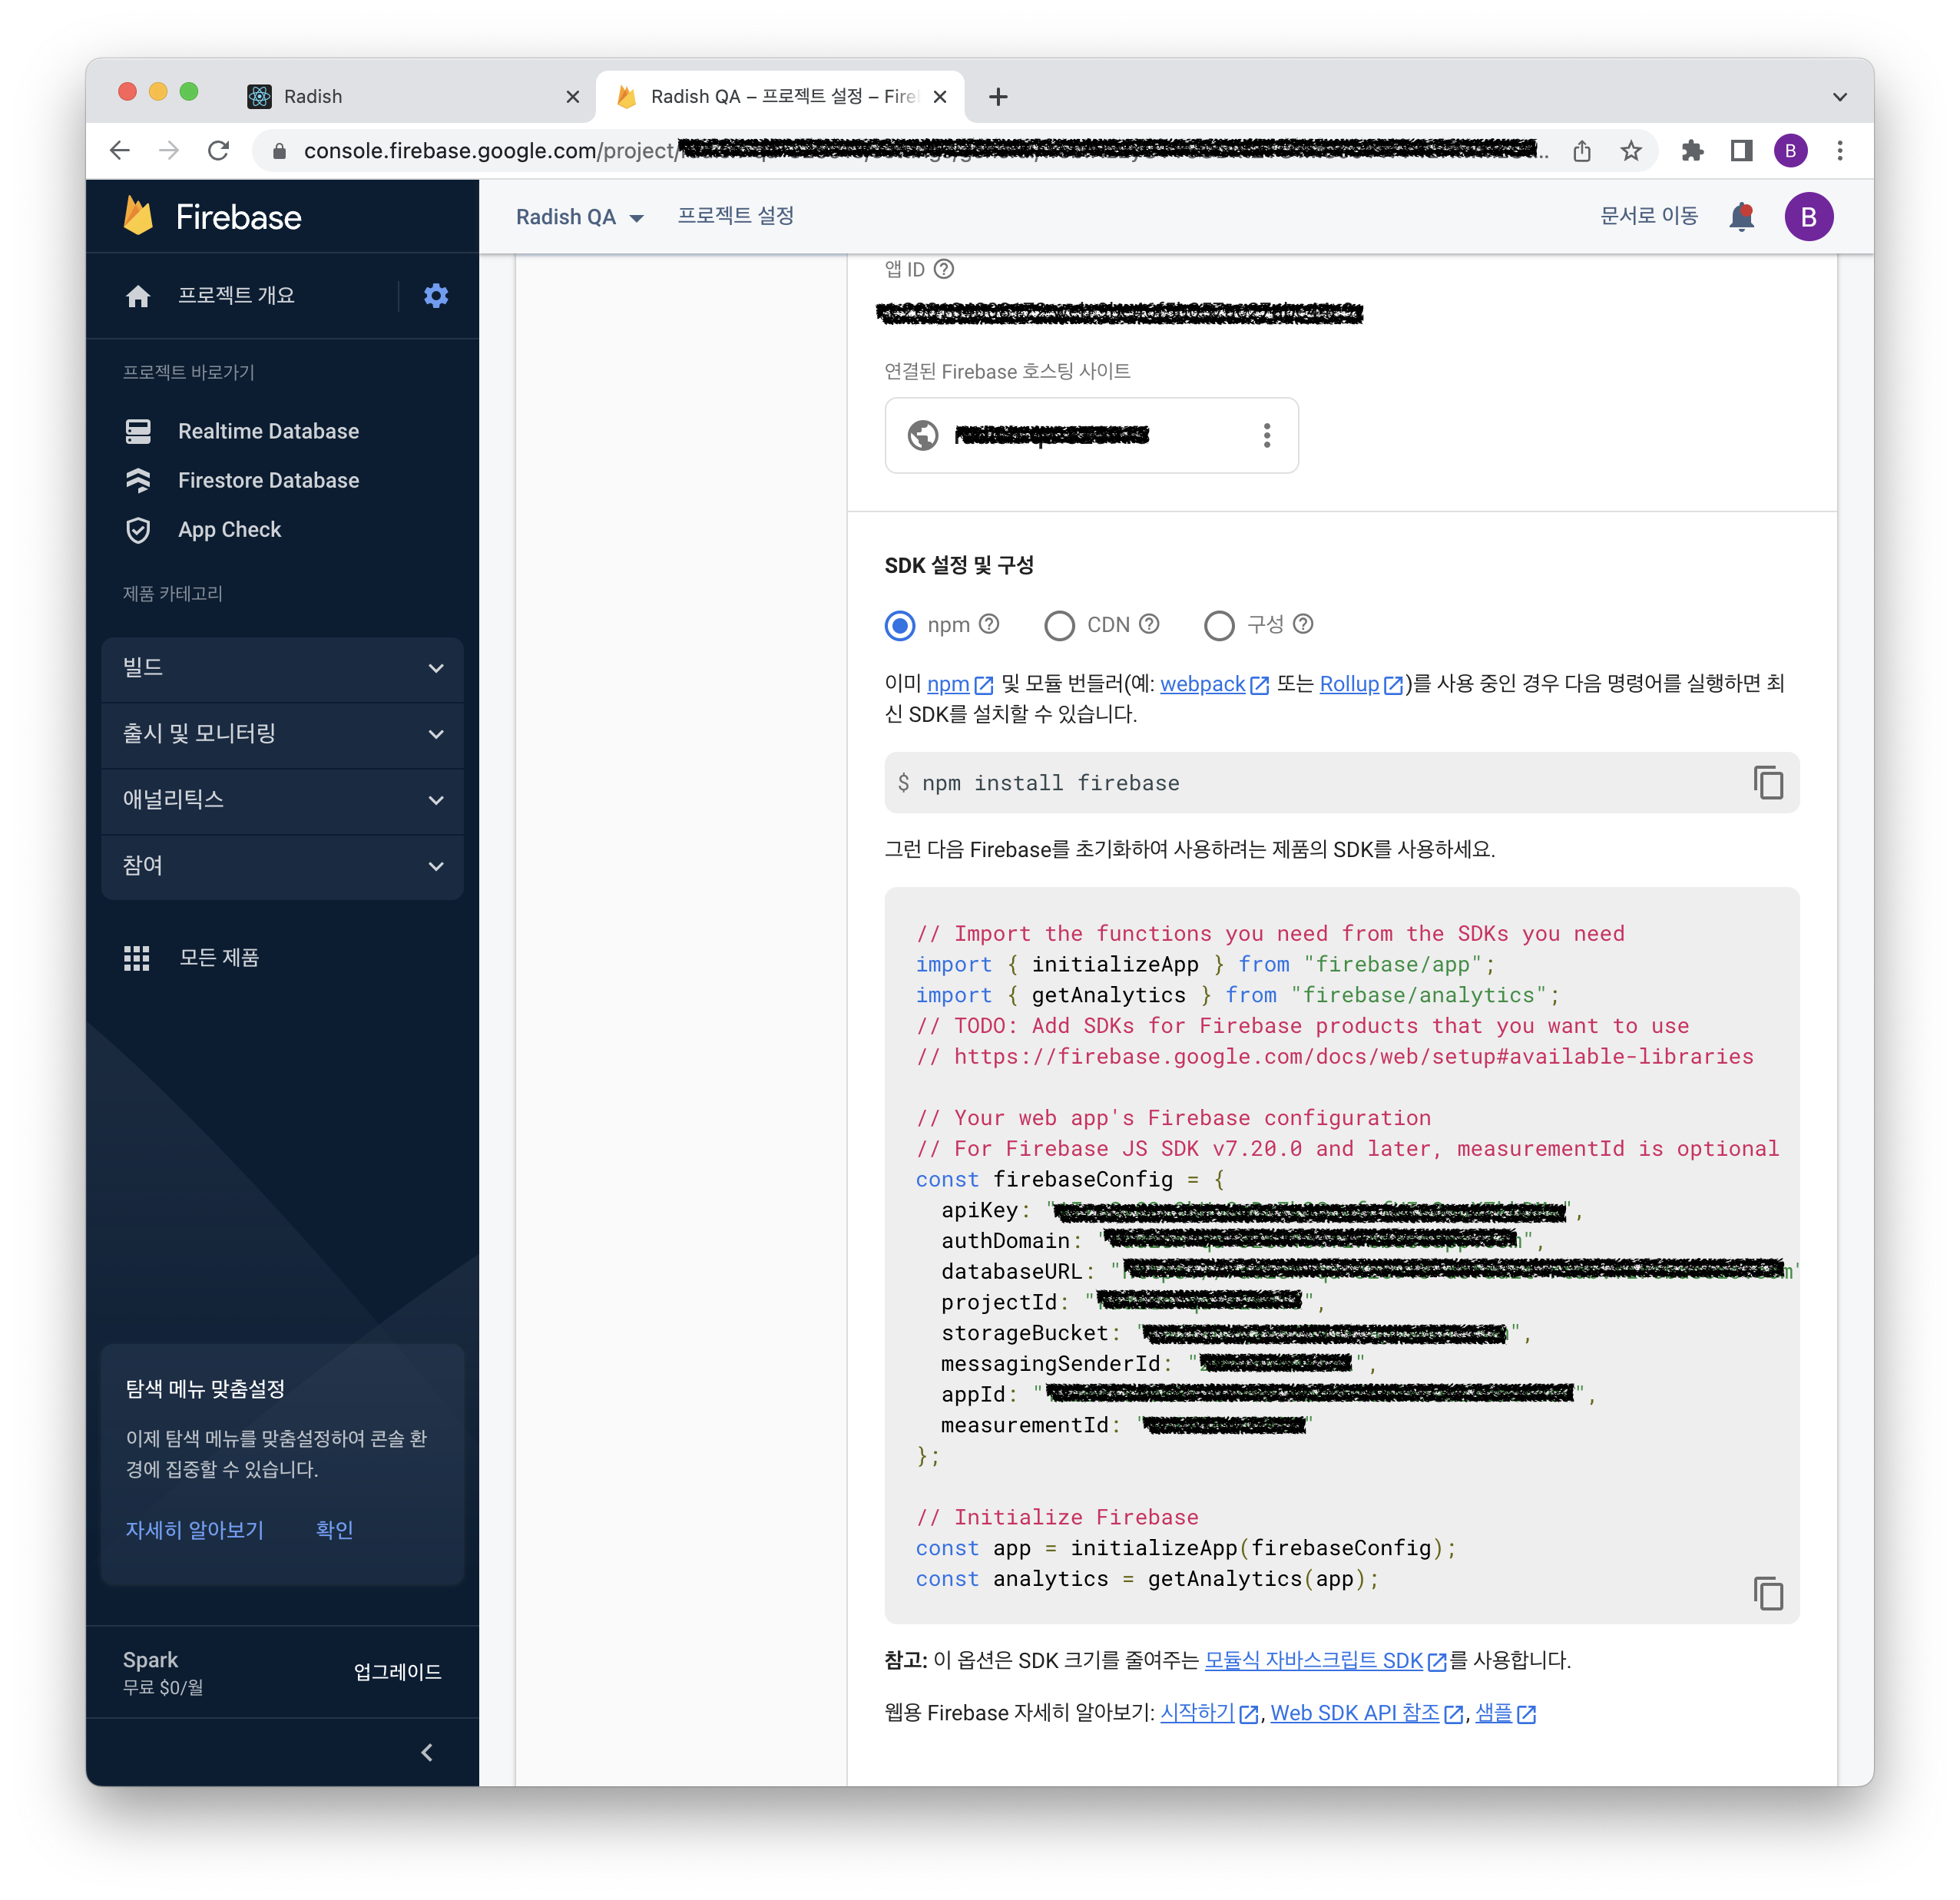Expand the 빌드 category
Screen dimensions: 1960x1900
[282, 668]
